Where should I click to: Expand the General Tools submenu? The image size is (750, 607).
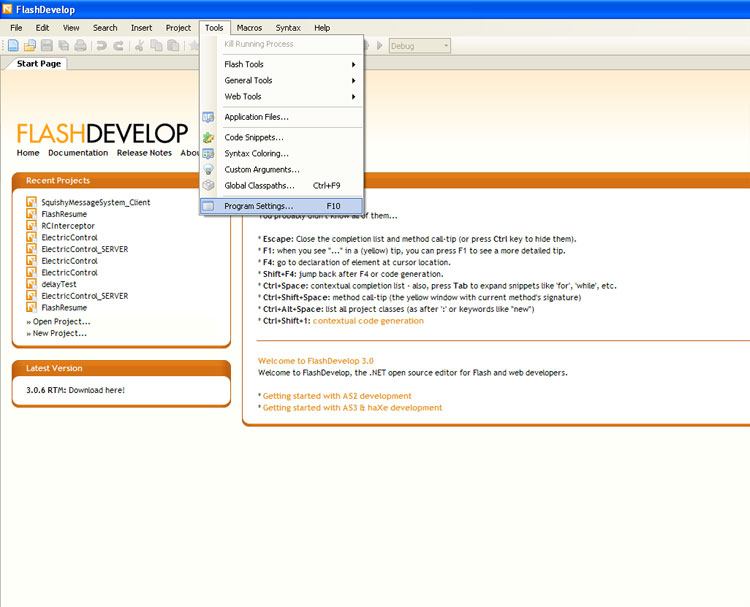290,80
